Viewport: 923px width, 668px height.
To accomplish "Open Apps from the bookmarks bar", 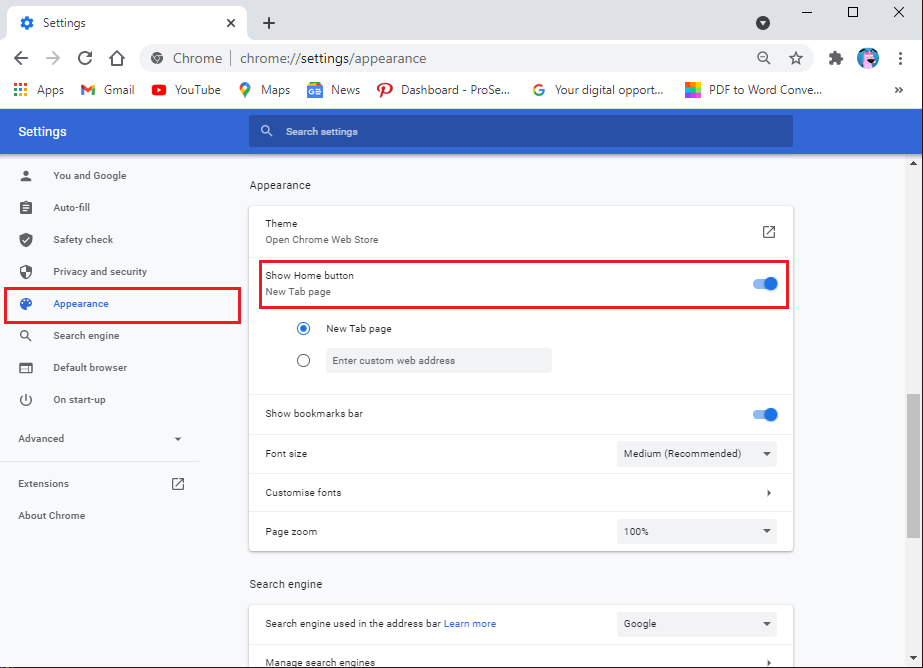I will pos(39,89).
